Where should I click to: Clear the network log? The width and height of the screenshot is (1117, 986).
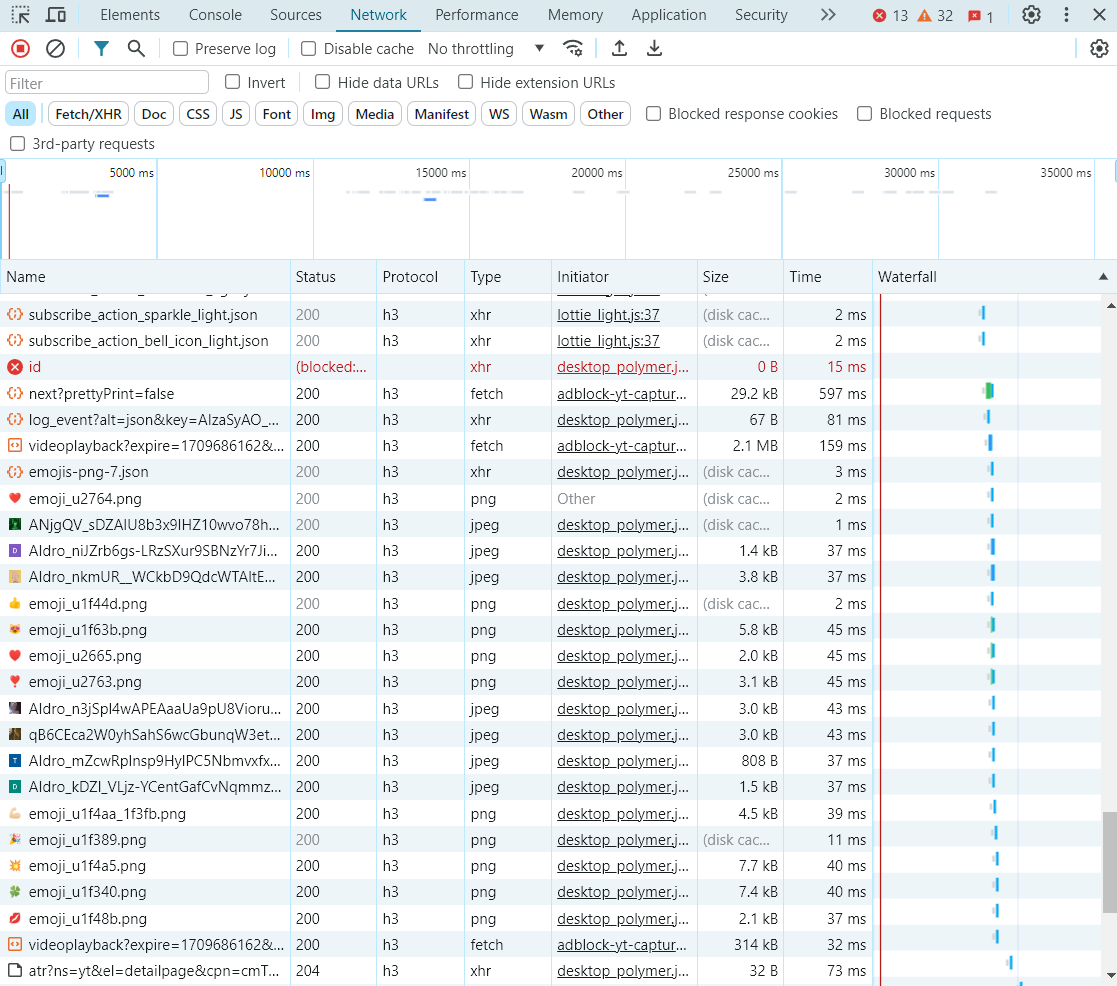click(x=56, y=48)
